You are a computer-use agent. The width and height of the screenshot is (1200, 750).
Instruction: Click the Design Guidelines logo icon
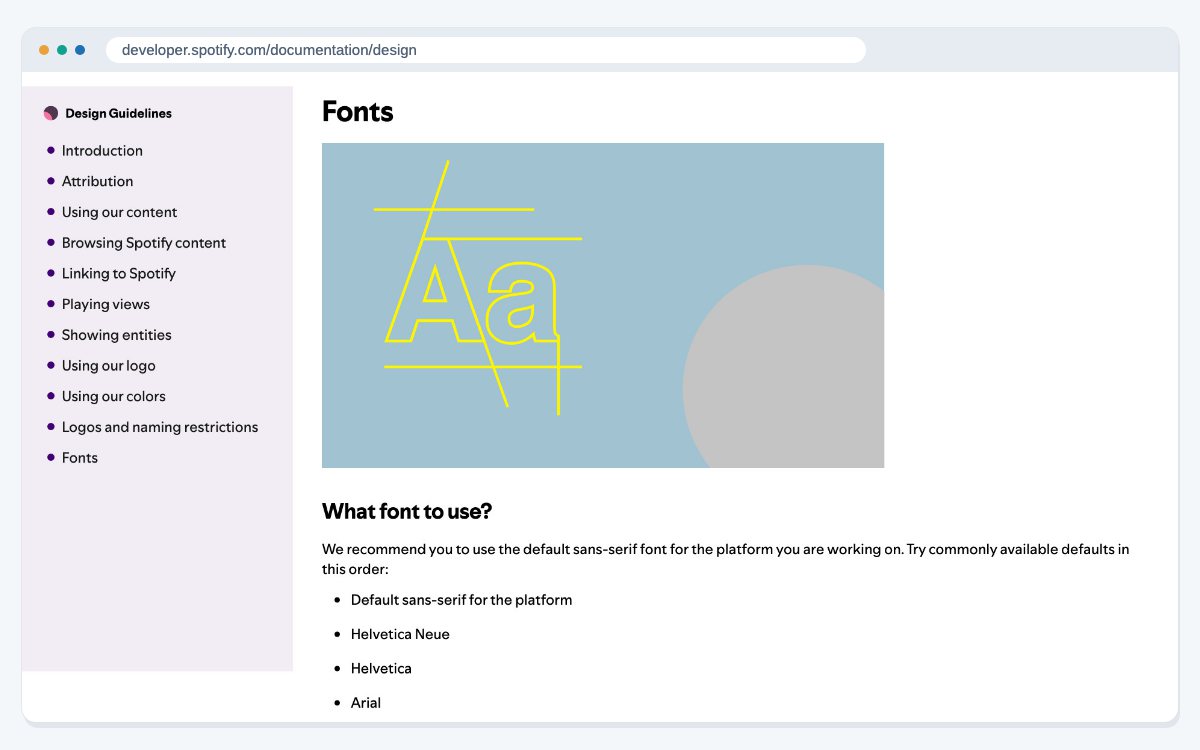pyautogui.click(x=51, y=114)
